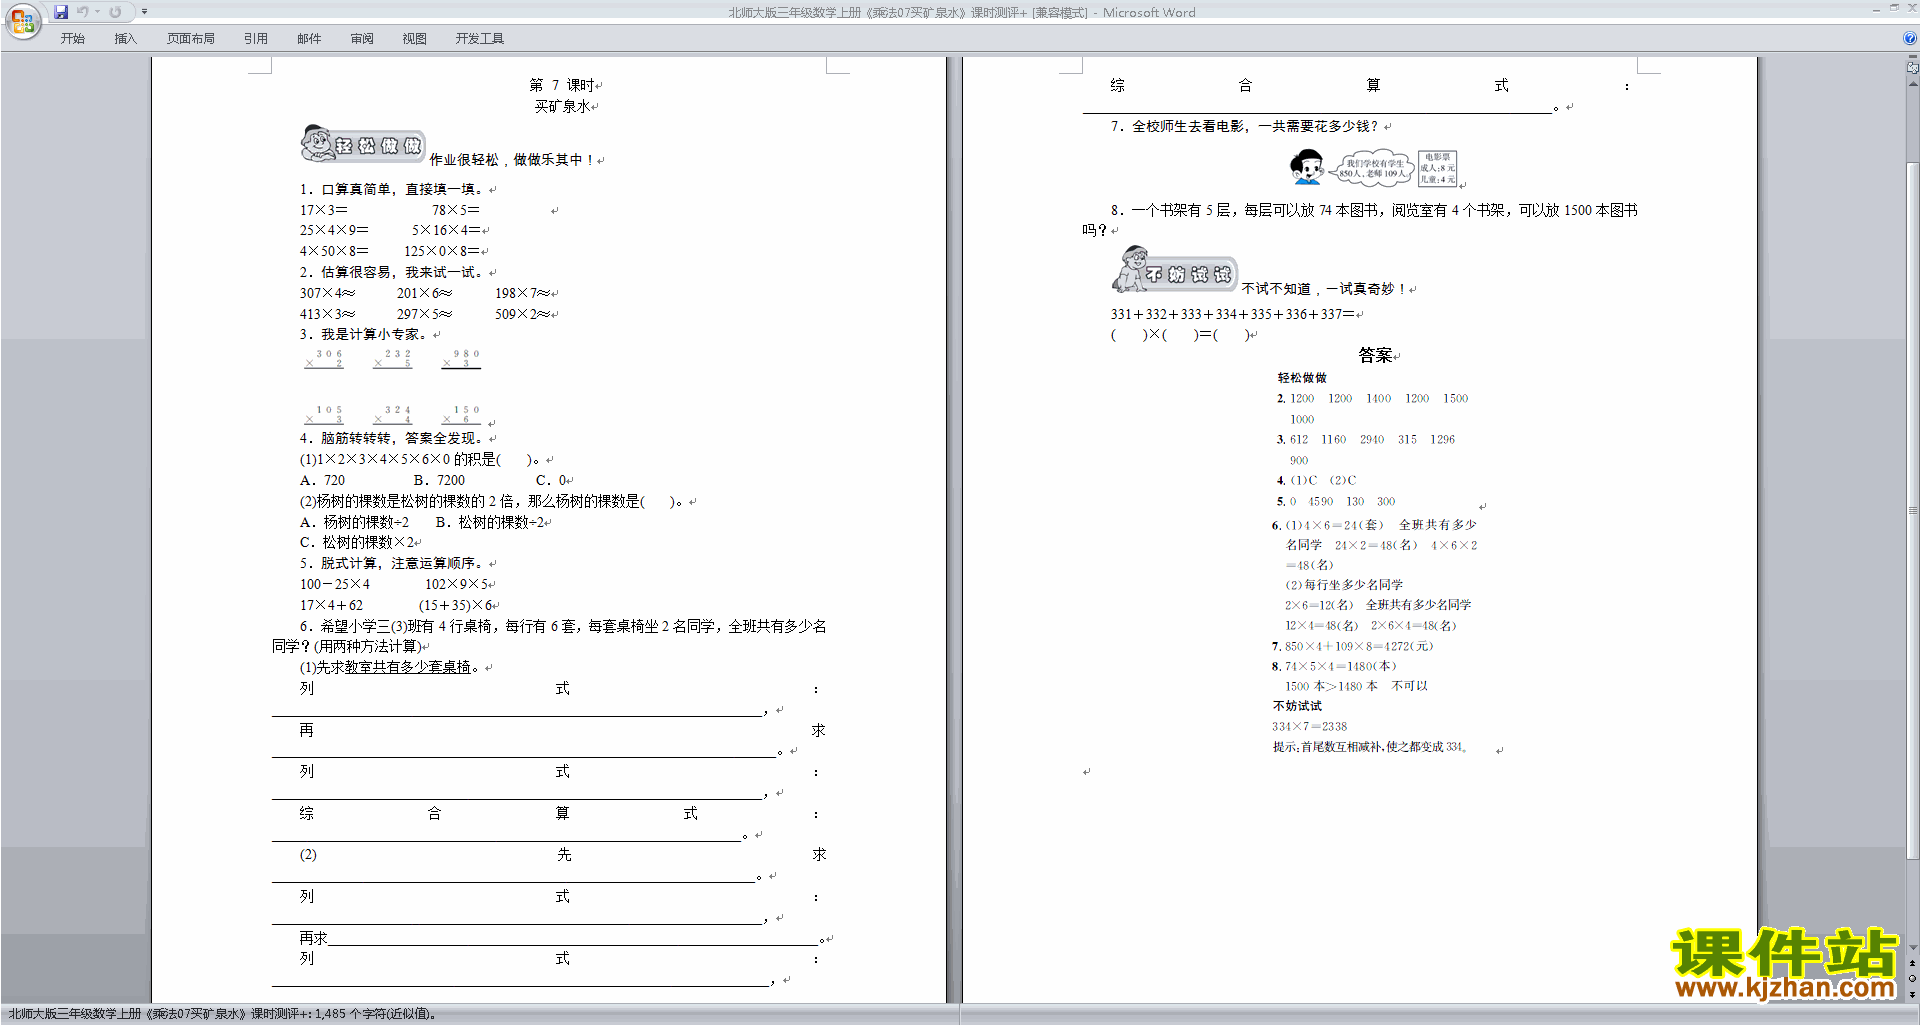This screenshot has width=1920, height=1025.
Task: Click the movie ticket price image
Action: coord(1437,168)
